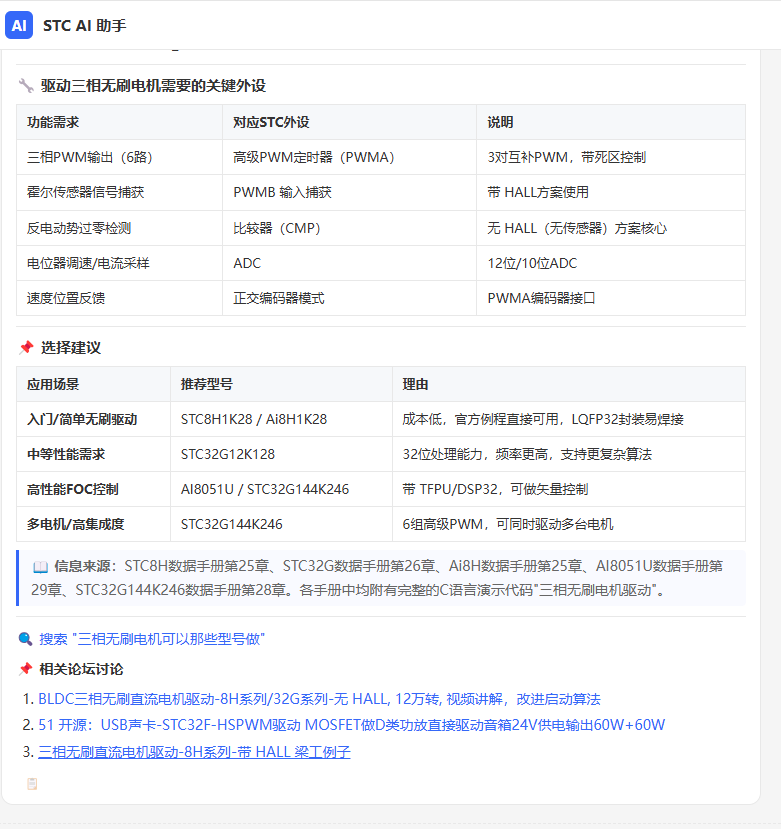The image size is (781, 829).
Task: Click the 信息来源 citation block
Action: [x=381, y=578]
